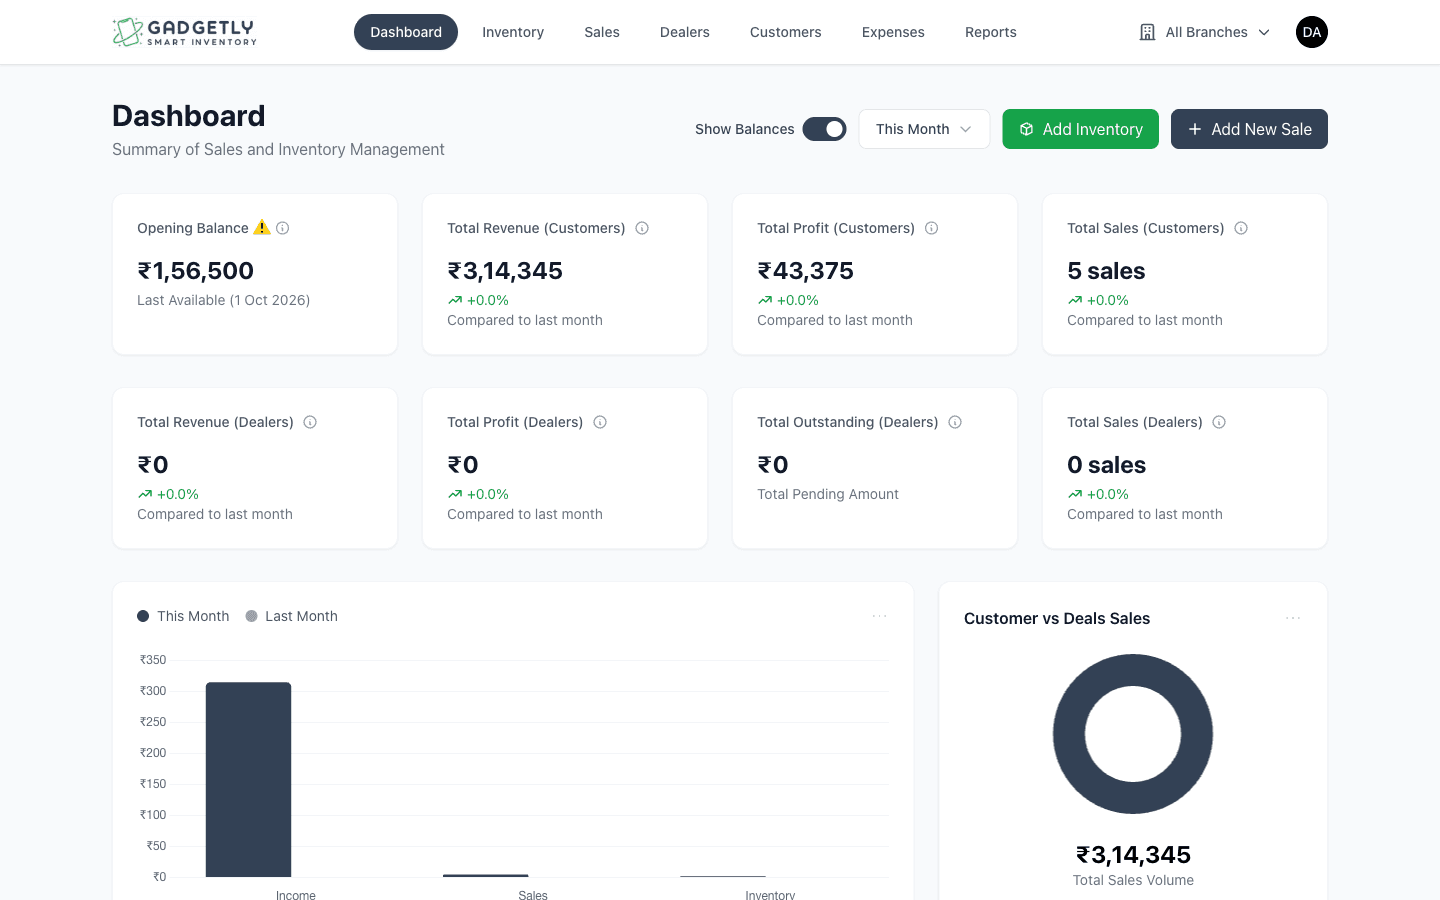The height and width of the screenshot is (900, 1440).
Task: Open the Dashboard tab
Action: tap(406, 32)
